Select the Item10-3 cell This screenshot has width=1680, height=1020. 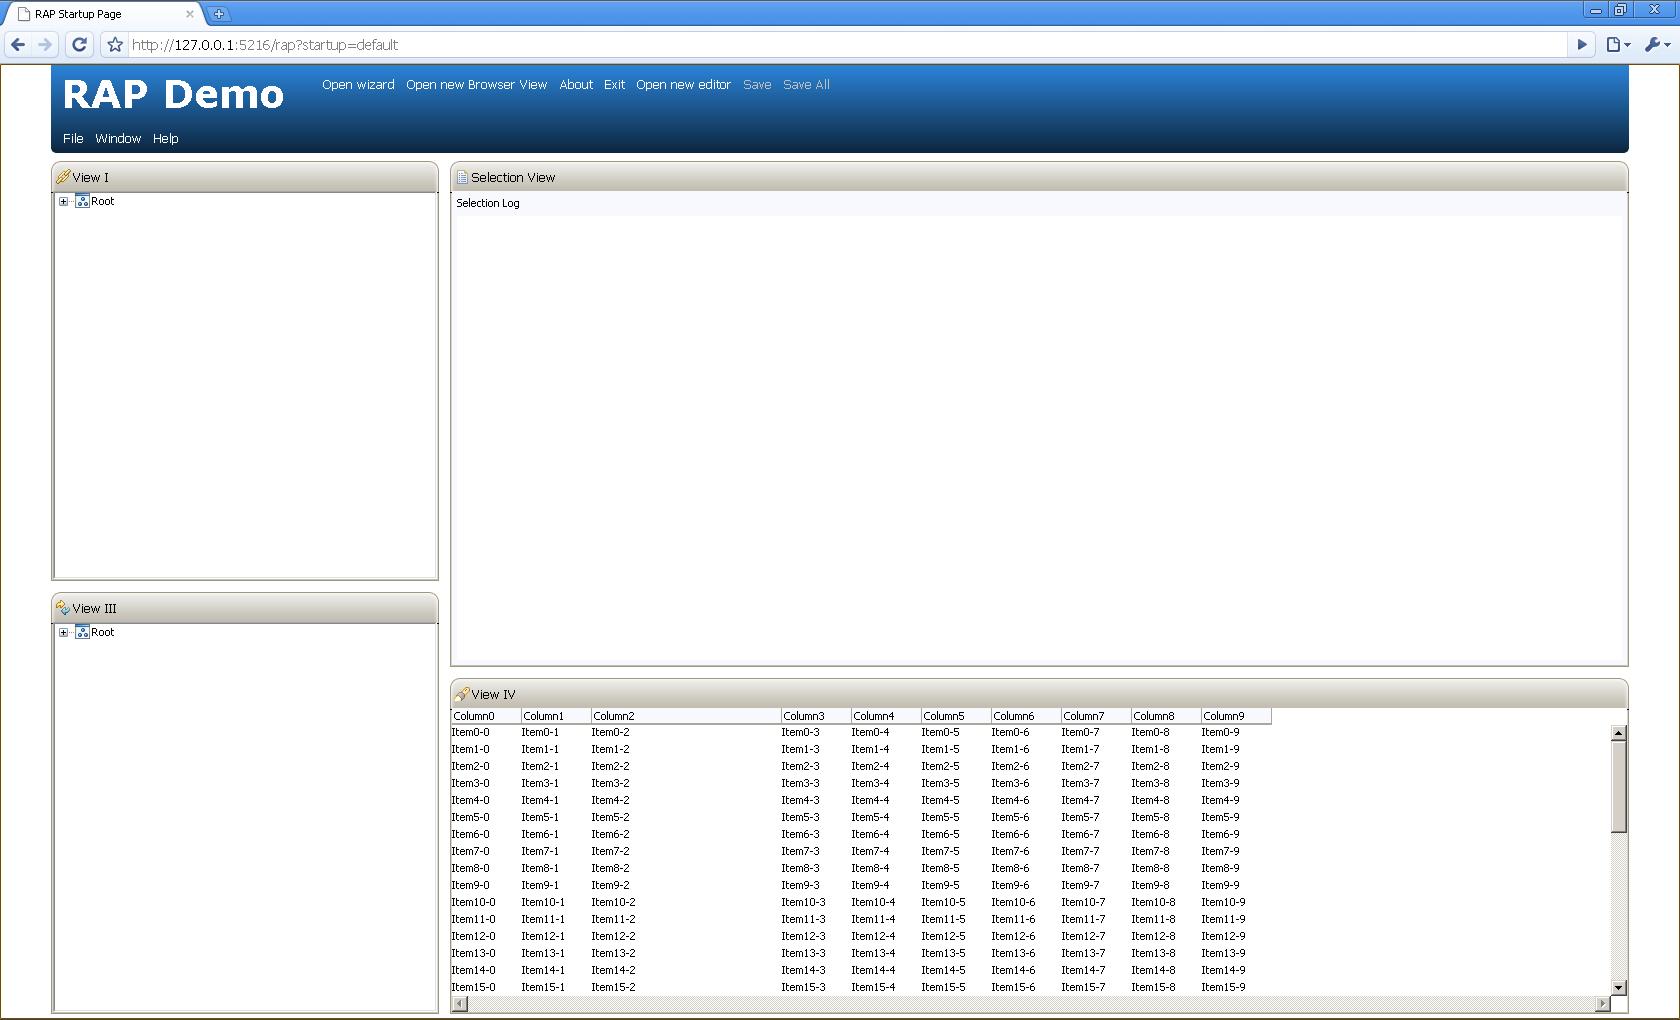803,902
